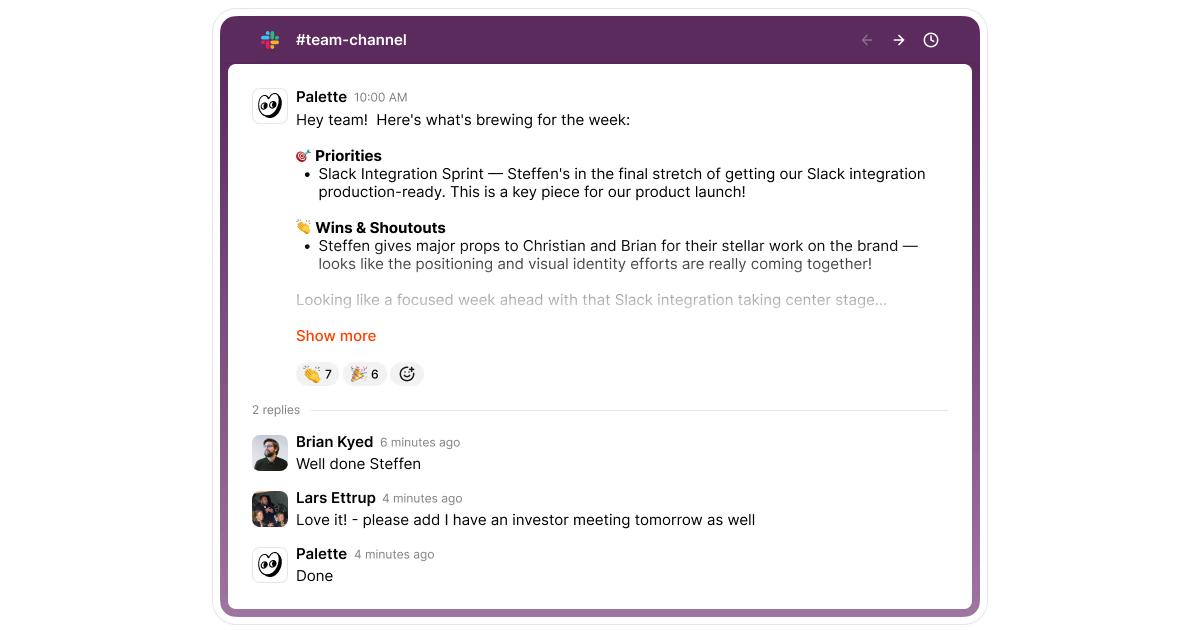
Task: Toggle the clapping hands reaction
Action: tap(317, 374)
